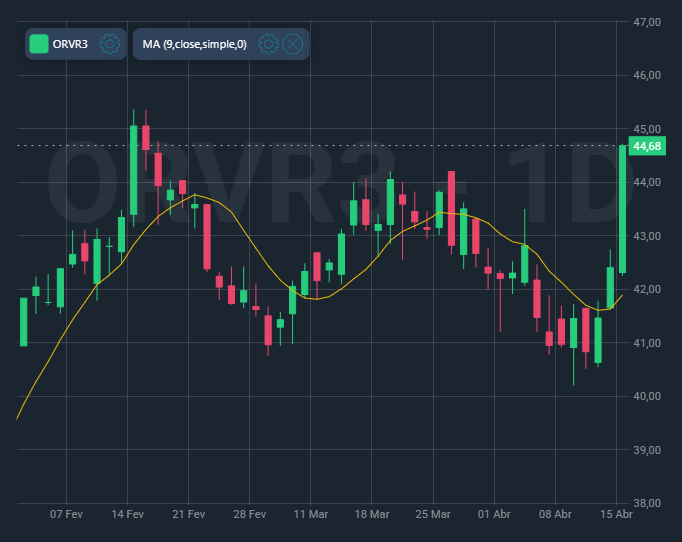Select the 07 Fev date label

[66, 514]
